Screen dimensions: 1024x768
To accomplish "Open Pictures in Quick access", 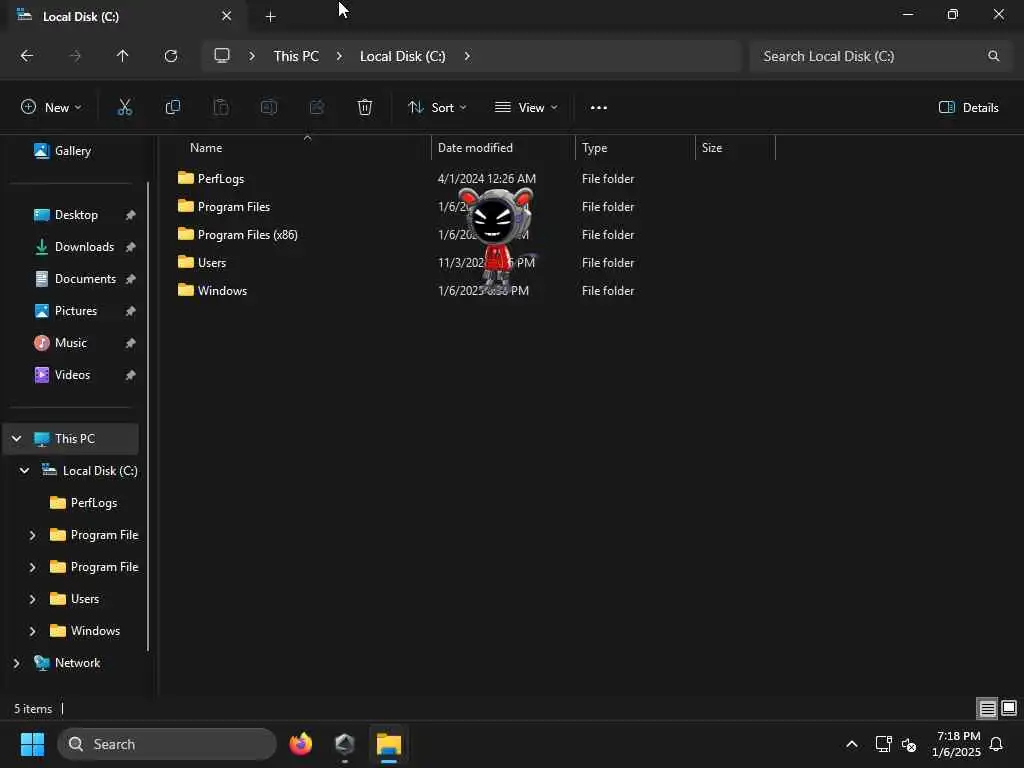I will (76, 311).
